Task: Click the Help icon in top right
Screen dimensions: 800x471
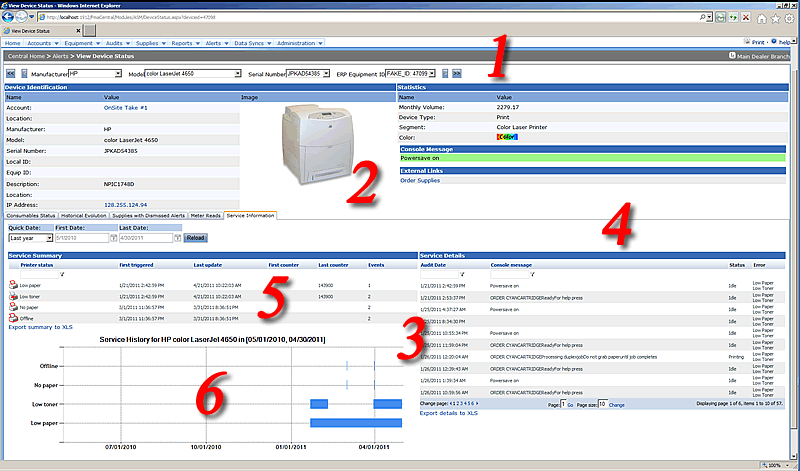Action: pos(773,41)
